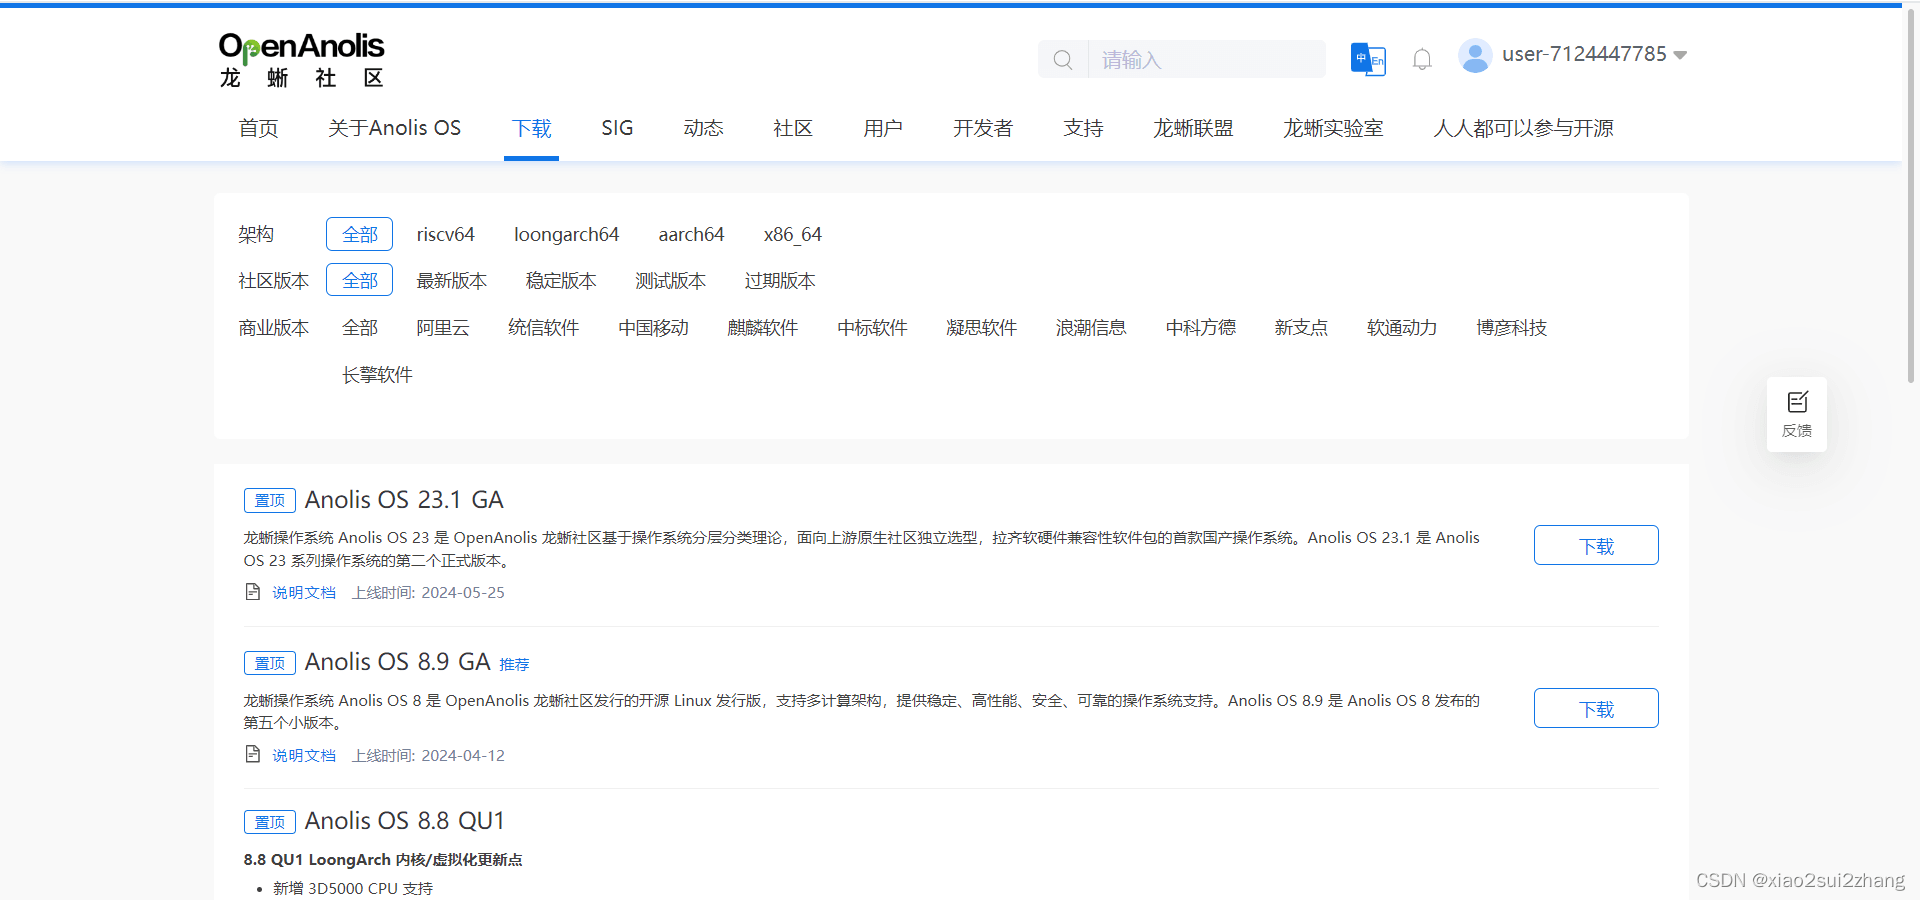Image resolution: width=1920 pixels, height=900 pixels.
Task: Filter commercial version by 阿里云
Action: pos(443,328)
